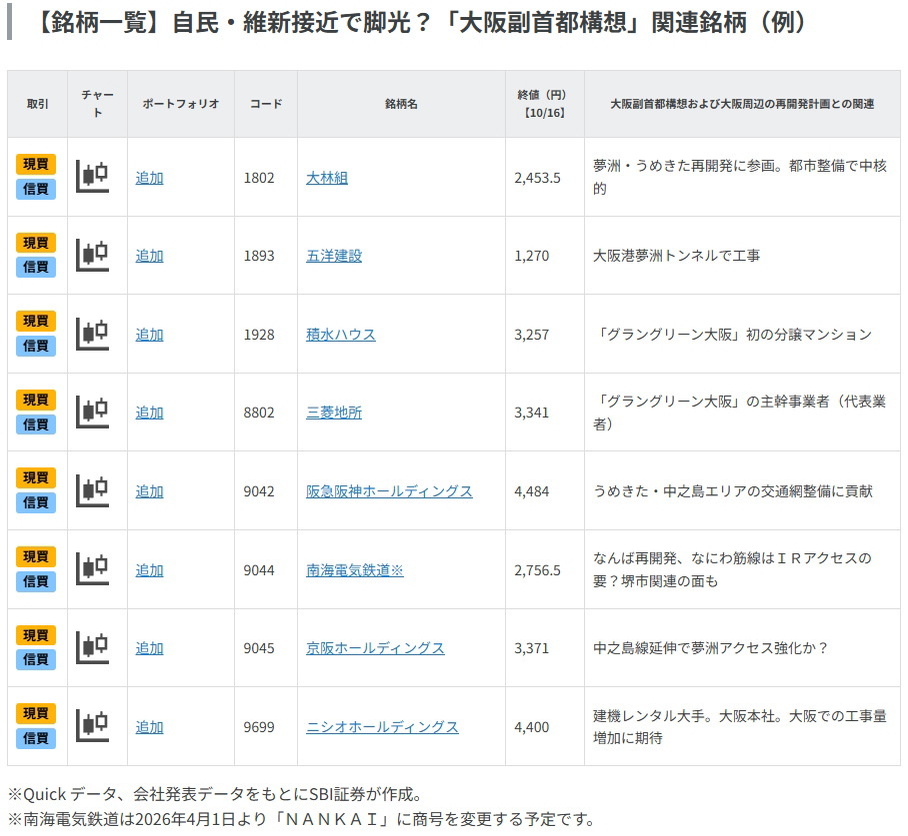Open the 三菱地所 stock name link
Screen dimensions: 908x836
(334, 413)
